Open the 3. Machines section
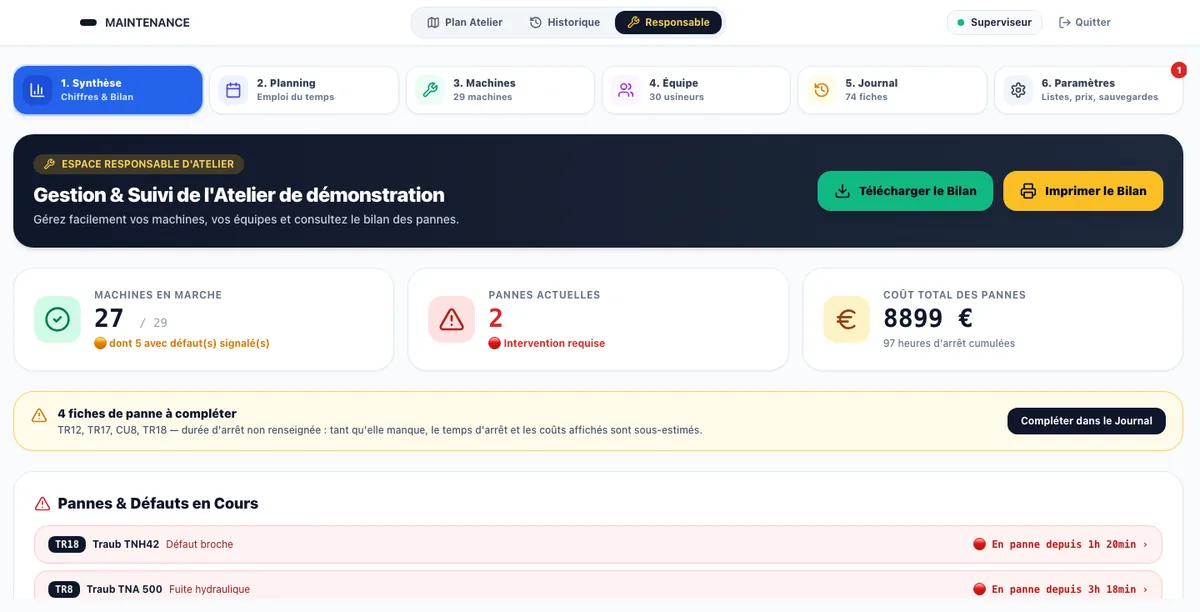Screen dimensions: 1200x612 [500, 90]
